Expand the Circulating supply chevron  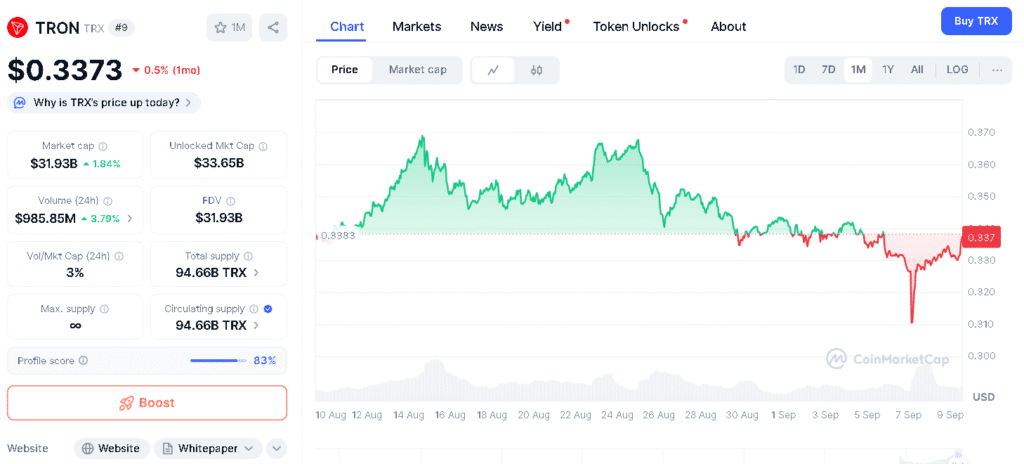pos(256,325)
